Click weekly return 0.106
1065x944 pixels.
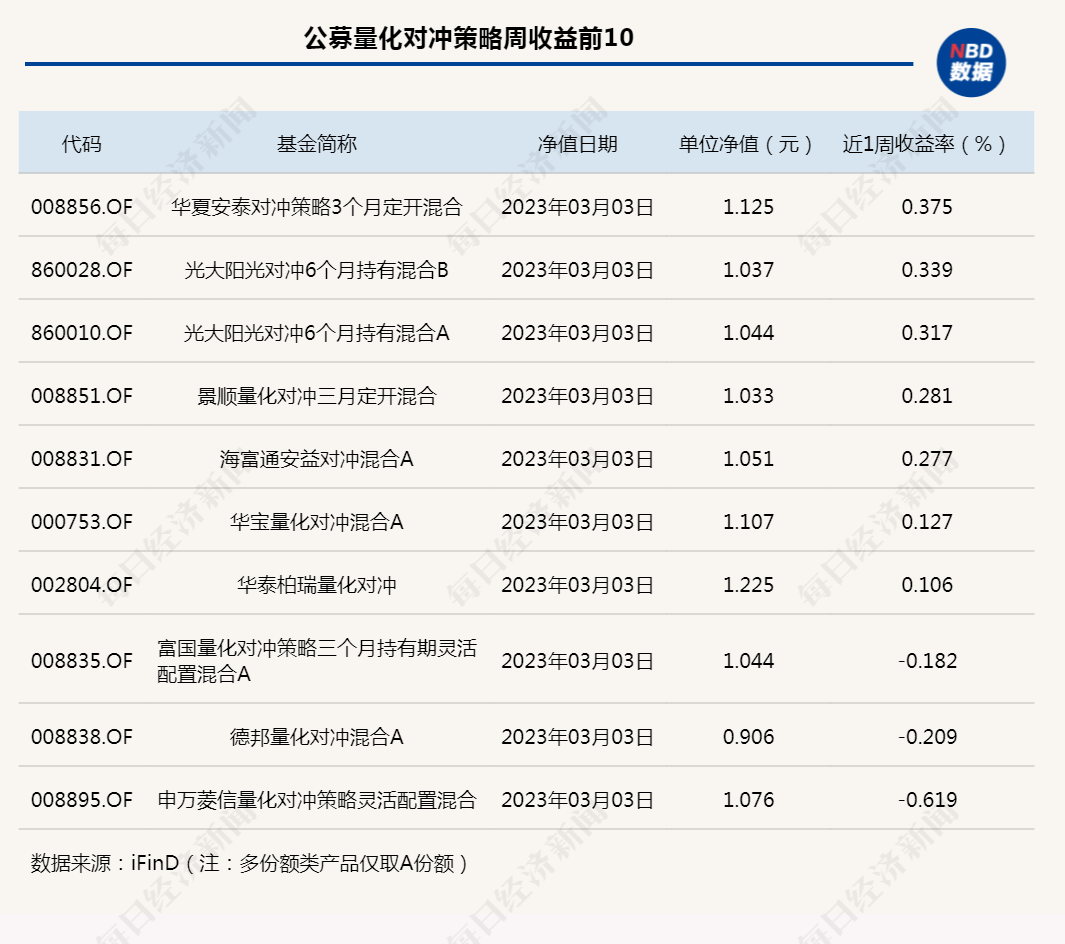926,585
